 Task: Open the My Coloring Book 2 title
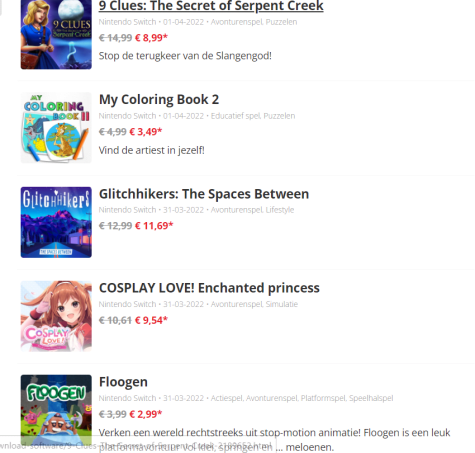pos(159,100)
